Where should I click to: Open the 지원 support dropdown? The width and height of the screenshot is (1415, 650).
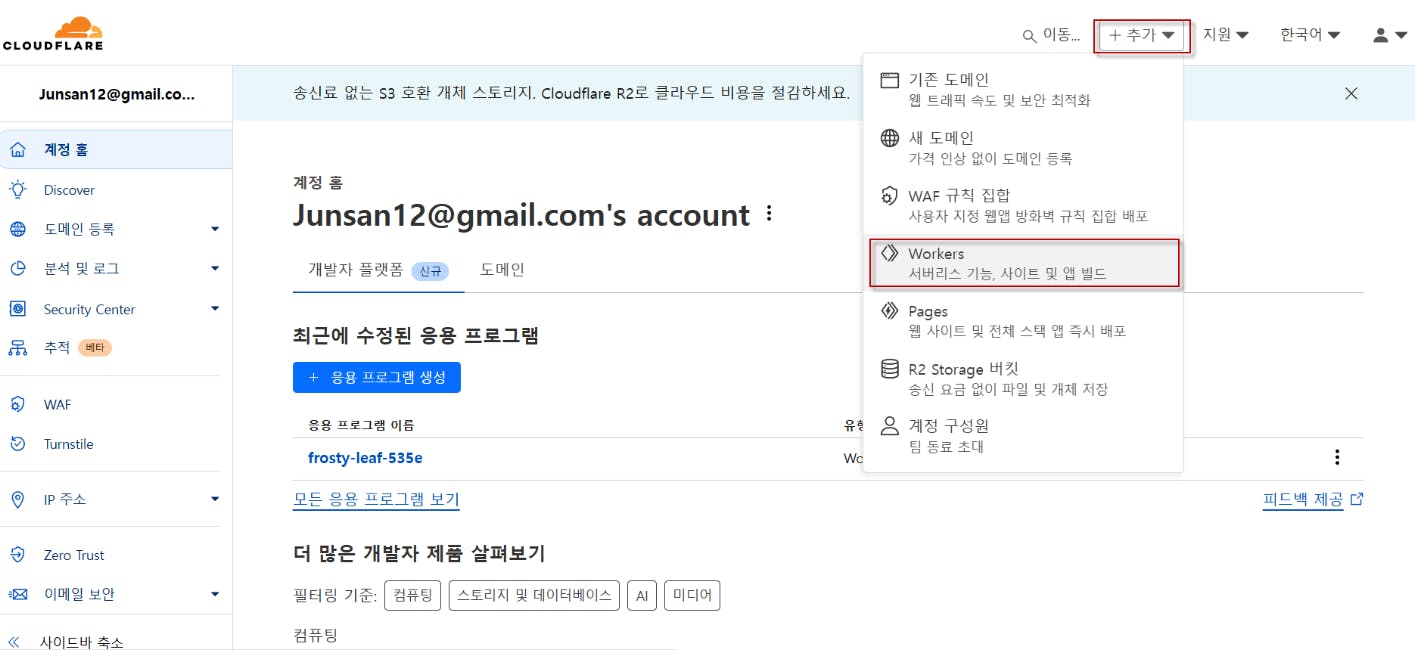[x=1225, y=35]
